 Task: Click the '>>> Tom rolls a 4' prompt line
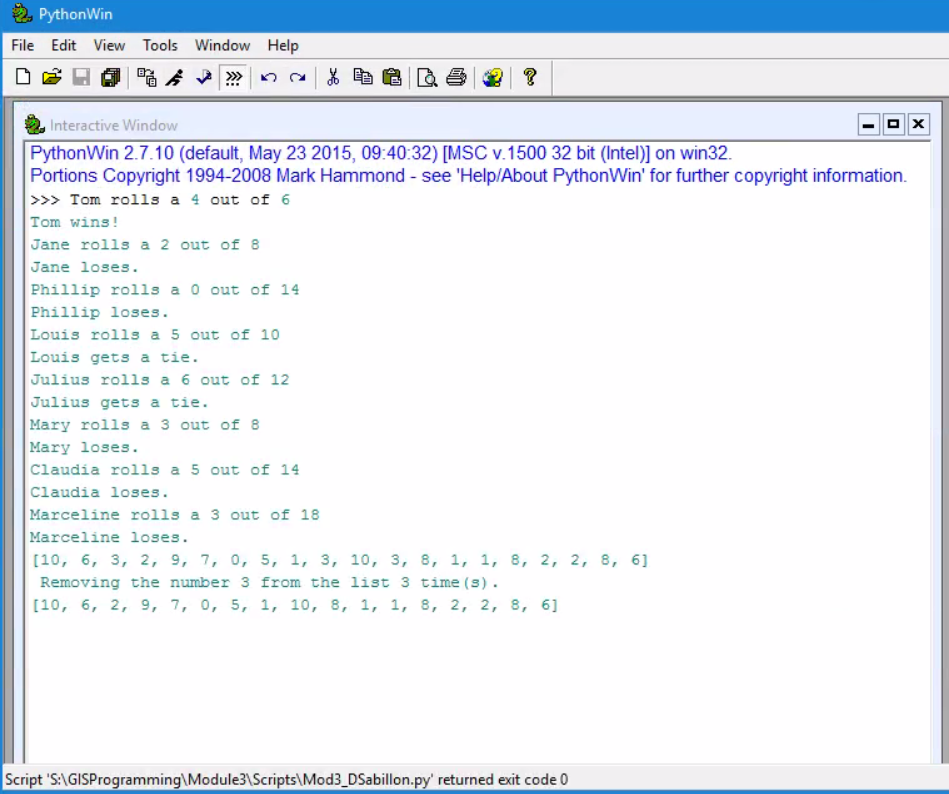tap(160, 200)
